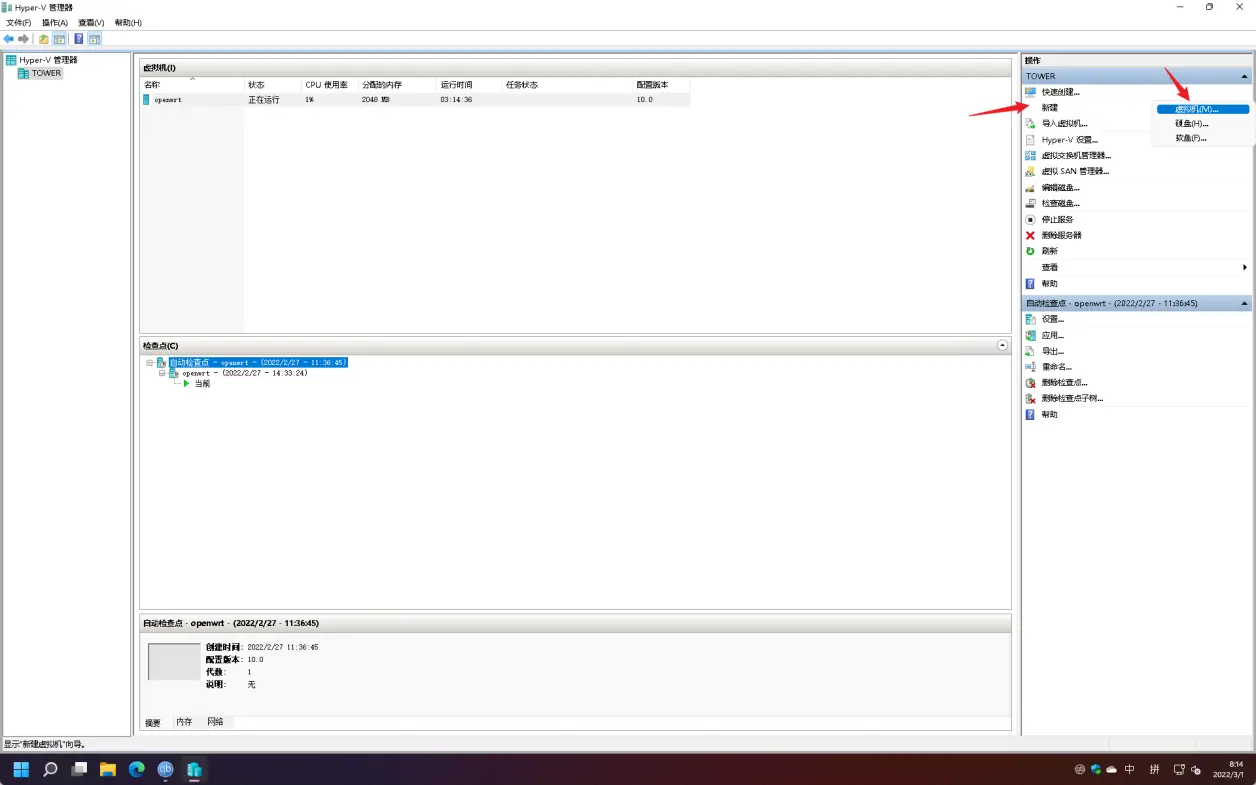Sort by 分配的内存 column header
This screenshot has height=785, width=1256.
(397, 85)
